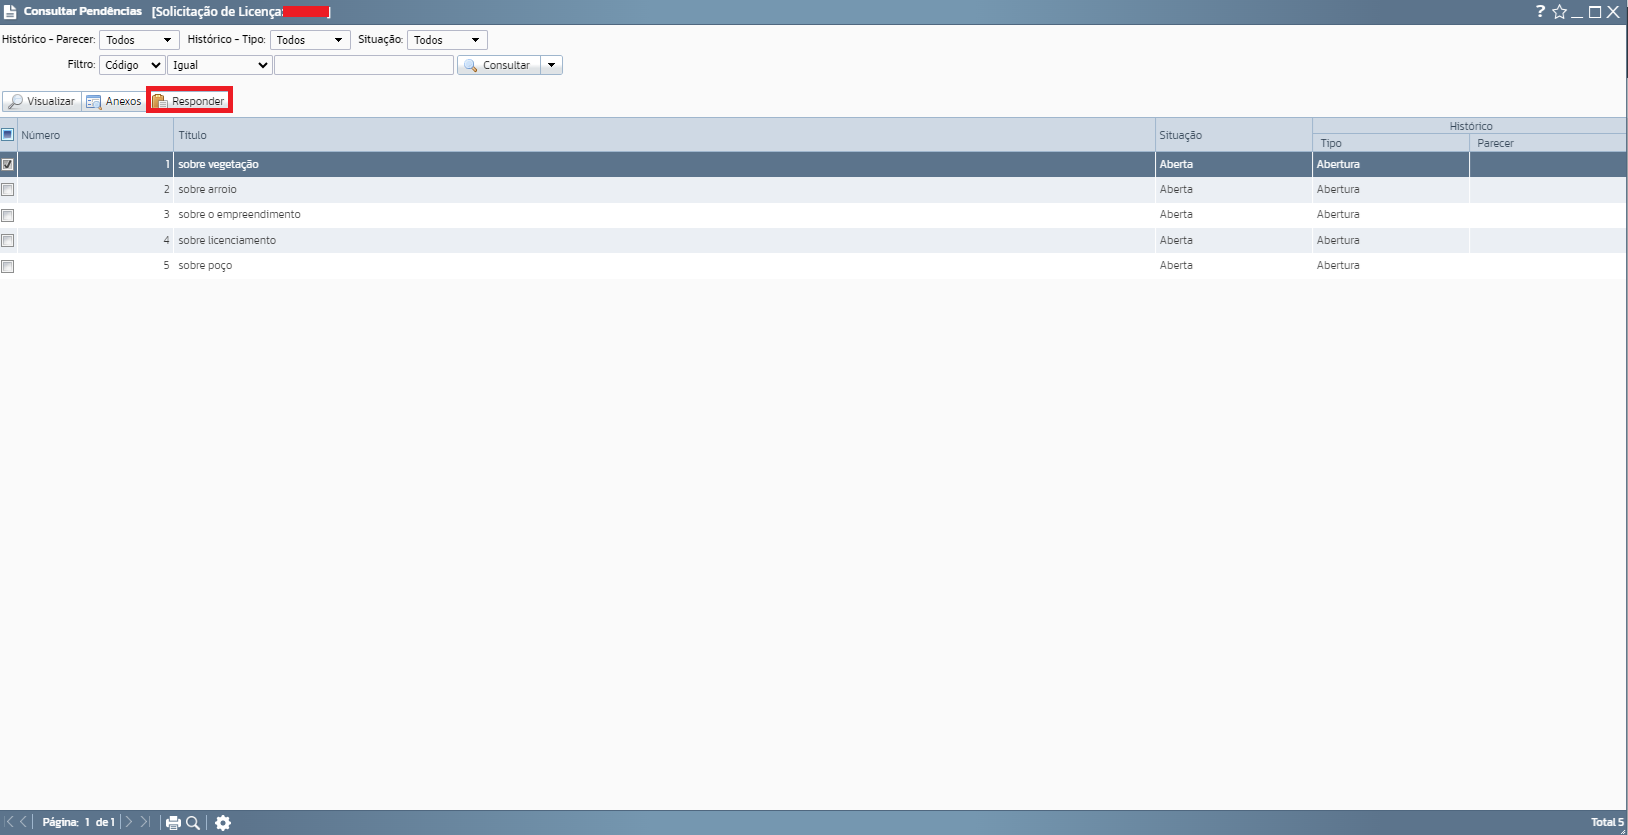Screen dimensions: 1628x835
Task: Click the Parecer column header
Action: pyautogui.click(x=1547, y=143)
